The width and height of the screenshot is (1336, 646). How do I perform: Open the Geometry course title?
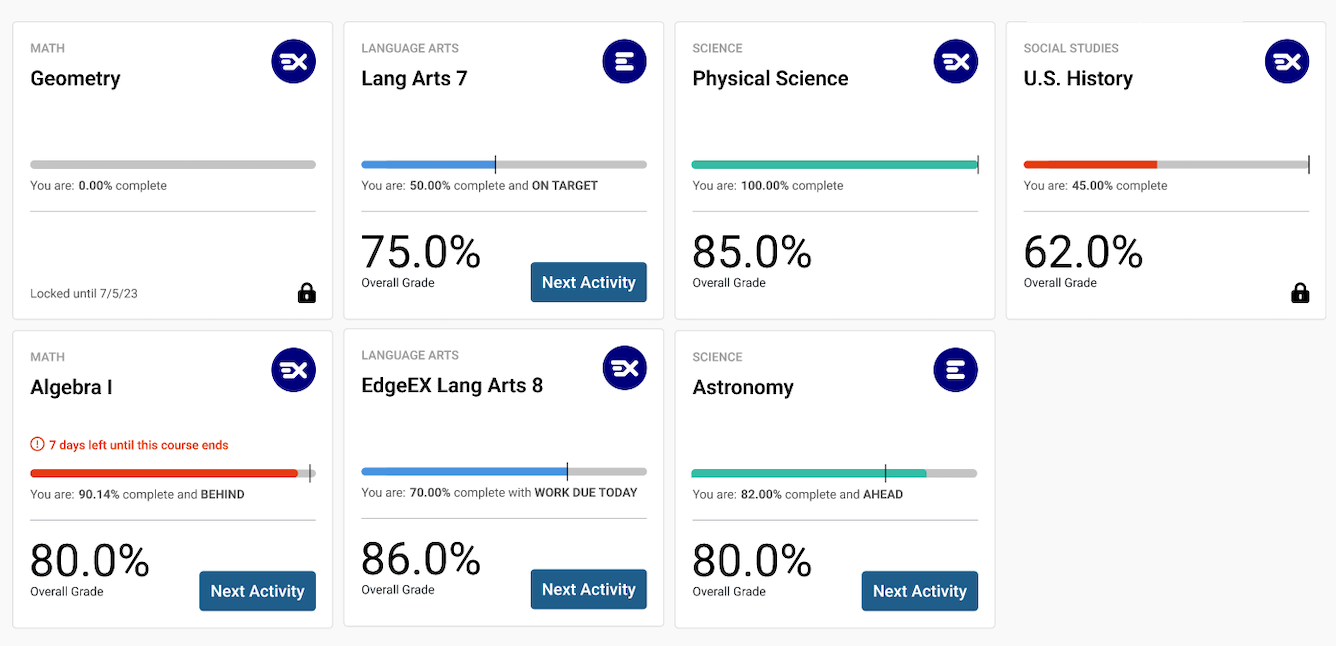(x=75, y=78)
